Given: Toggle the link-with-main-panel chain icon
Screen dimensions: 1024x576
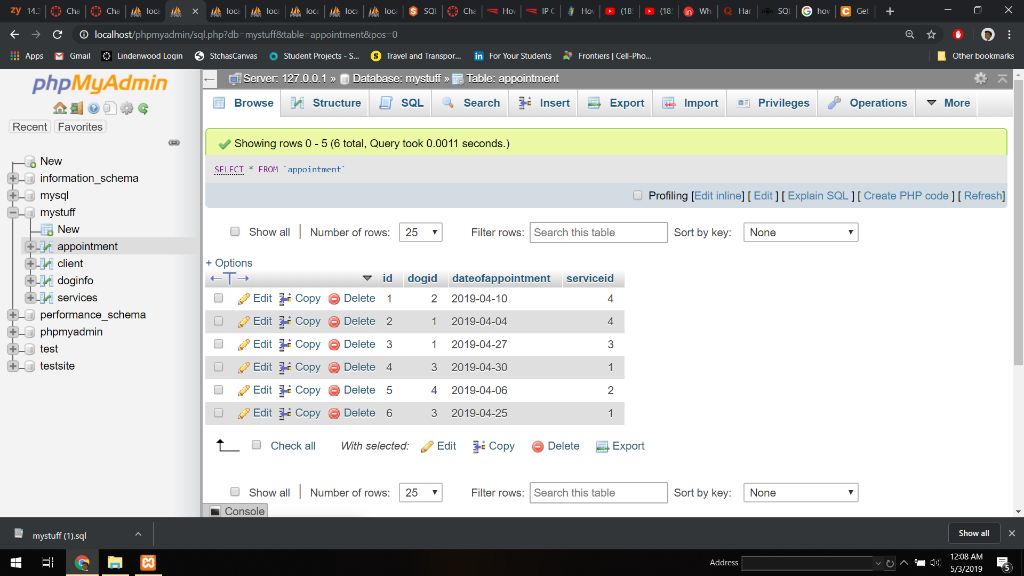Looking at the screenshot, I should [x=174, y=142].
